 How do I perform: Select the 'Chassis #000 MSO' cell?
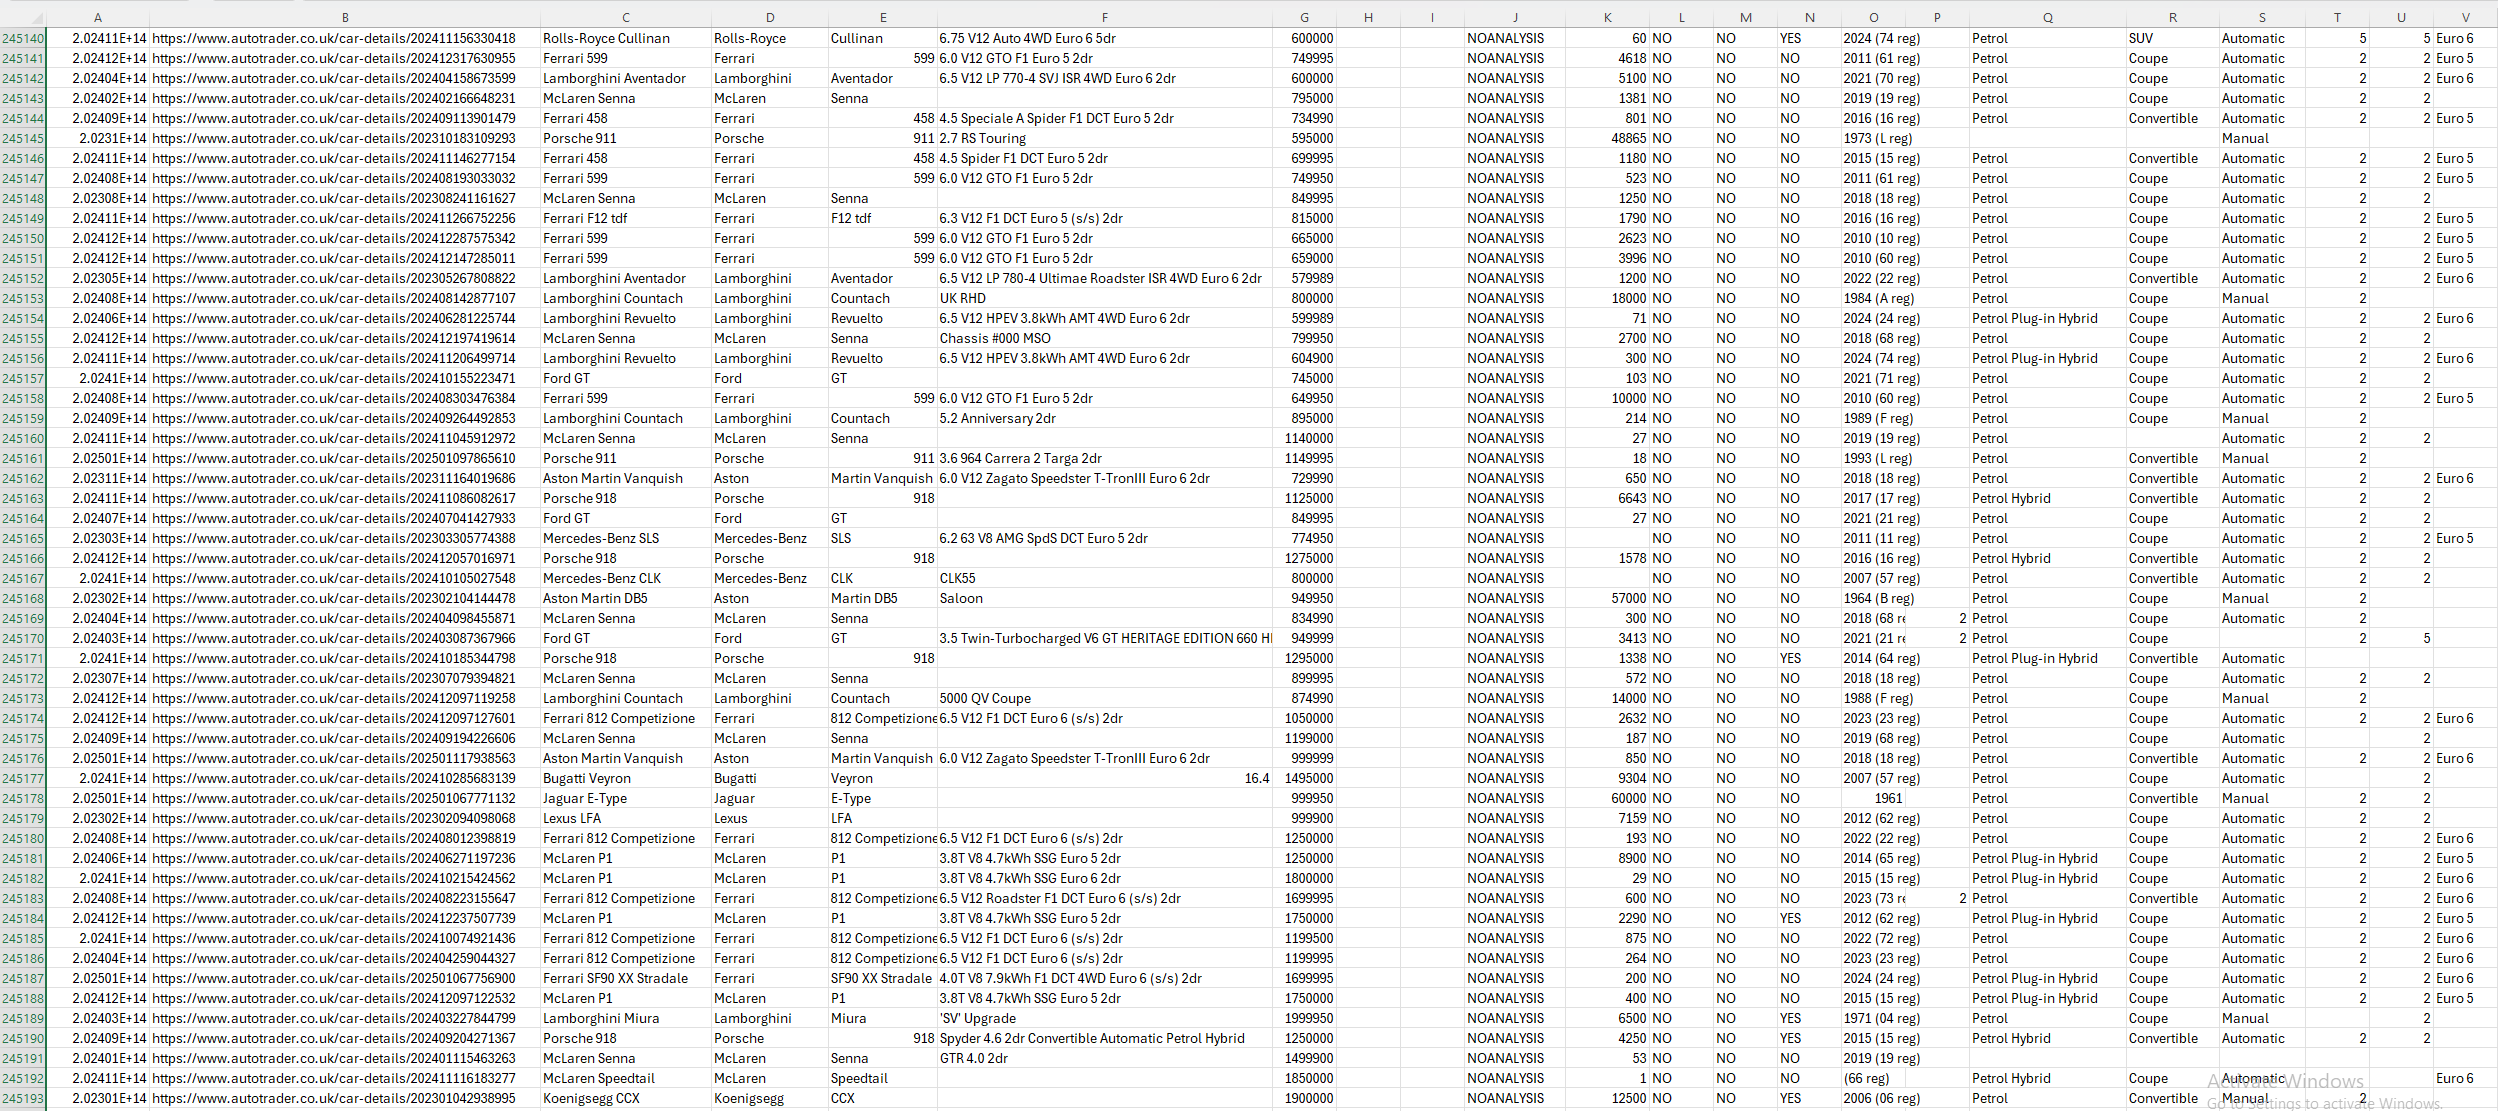[994, 338]
